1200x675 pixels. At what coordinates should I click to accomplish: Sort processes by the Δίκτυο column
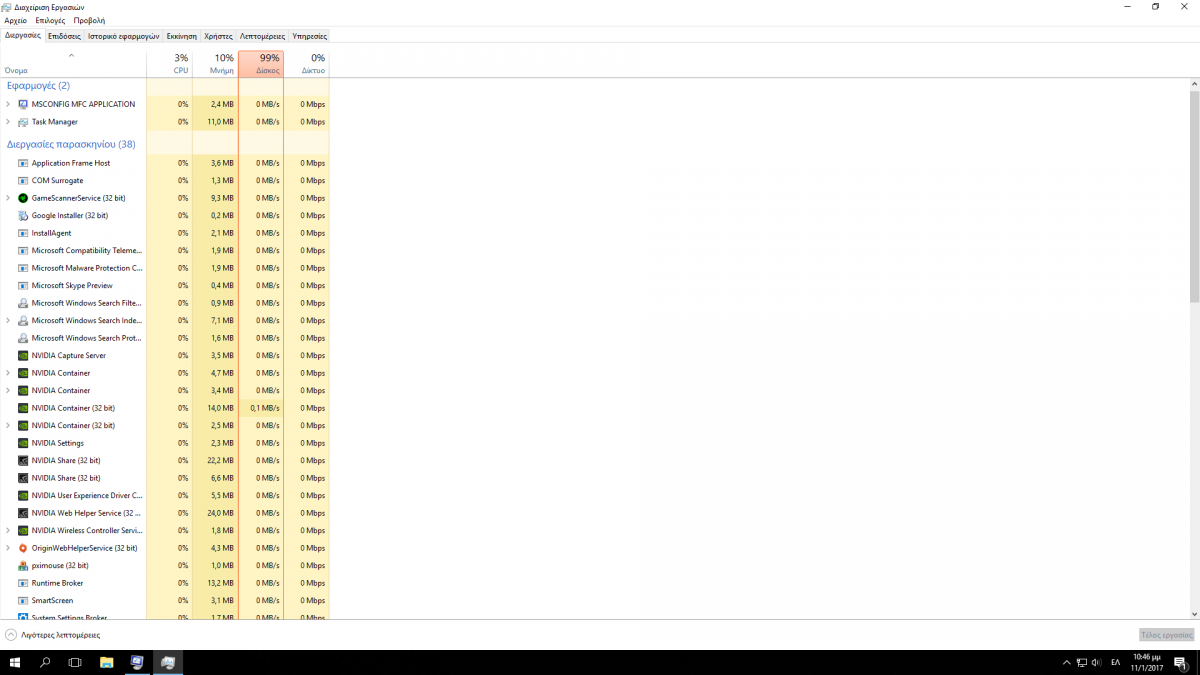pyautogui.click(x=307, y=64)
